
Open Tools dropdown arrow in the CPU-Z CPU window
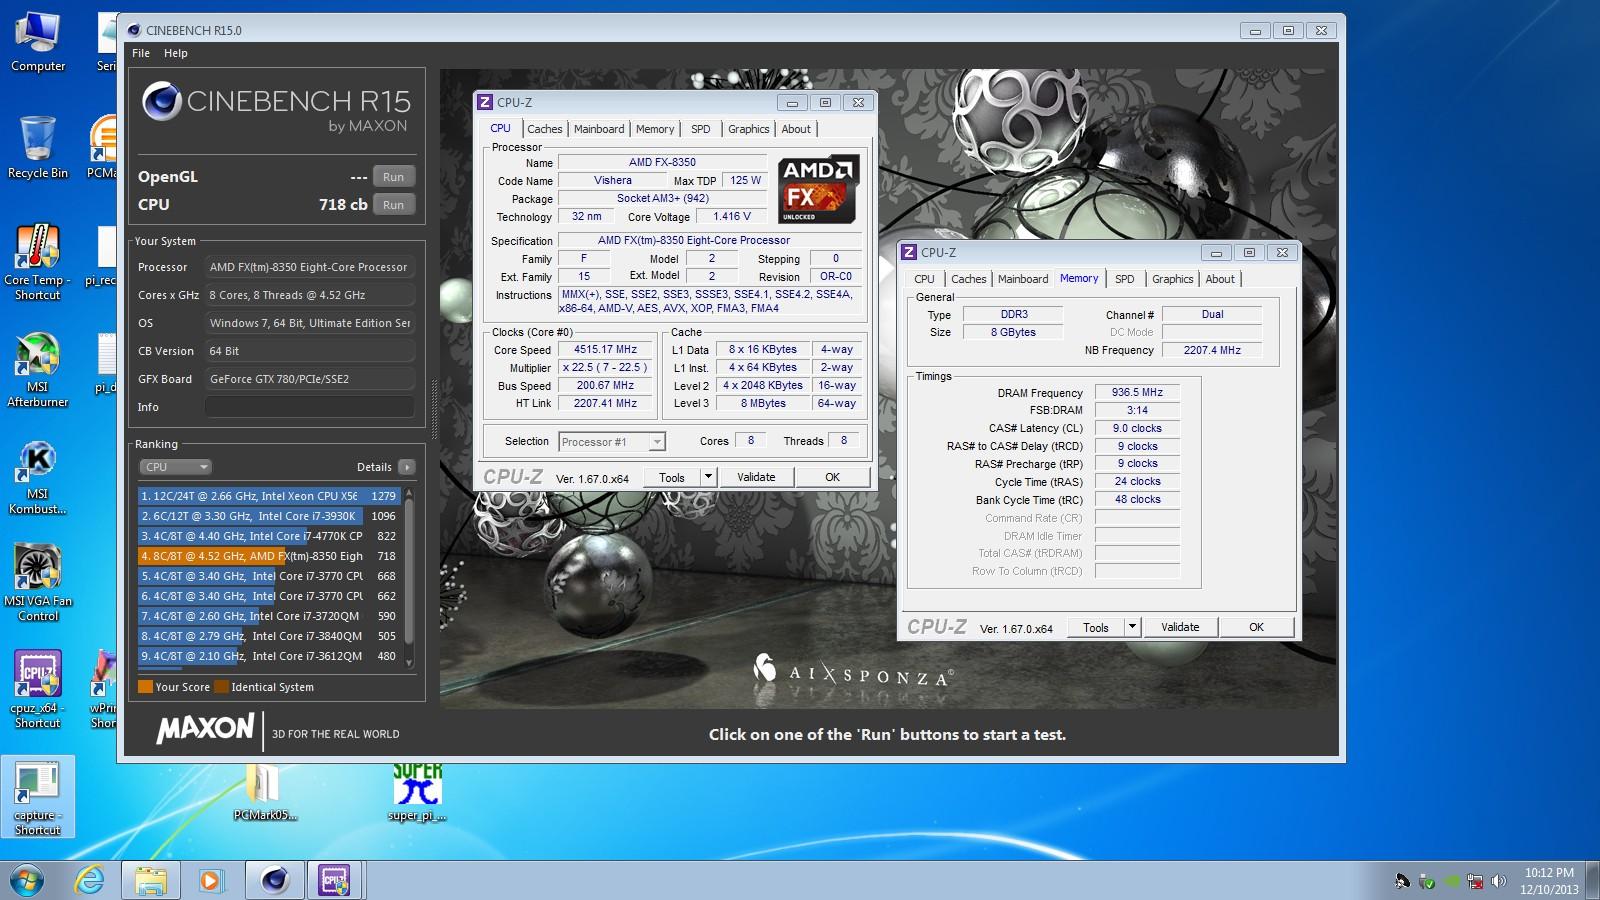[708, 477]
